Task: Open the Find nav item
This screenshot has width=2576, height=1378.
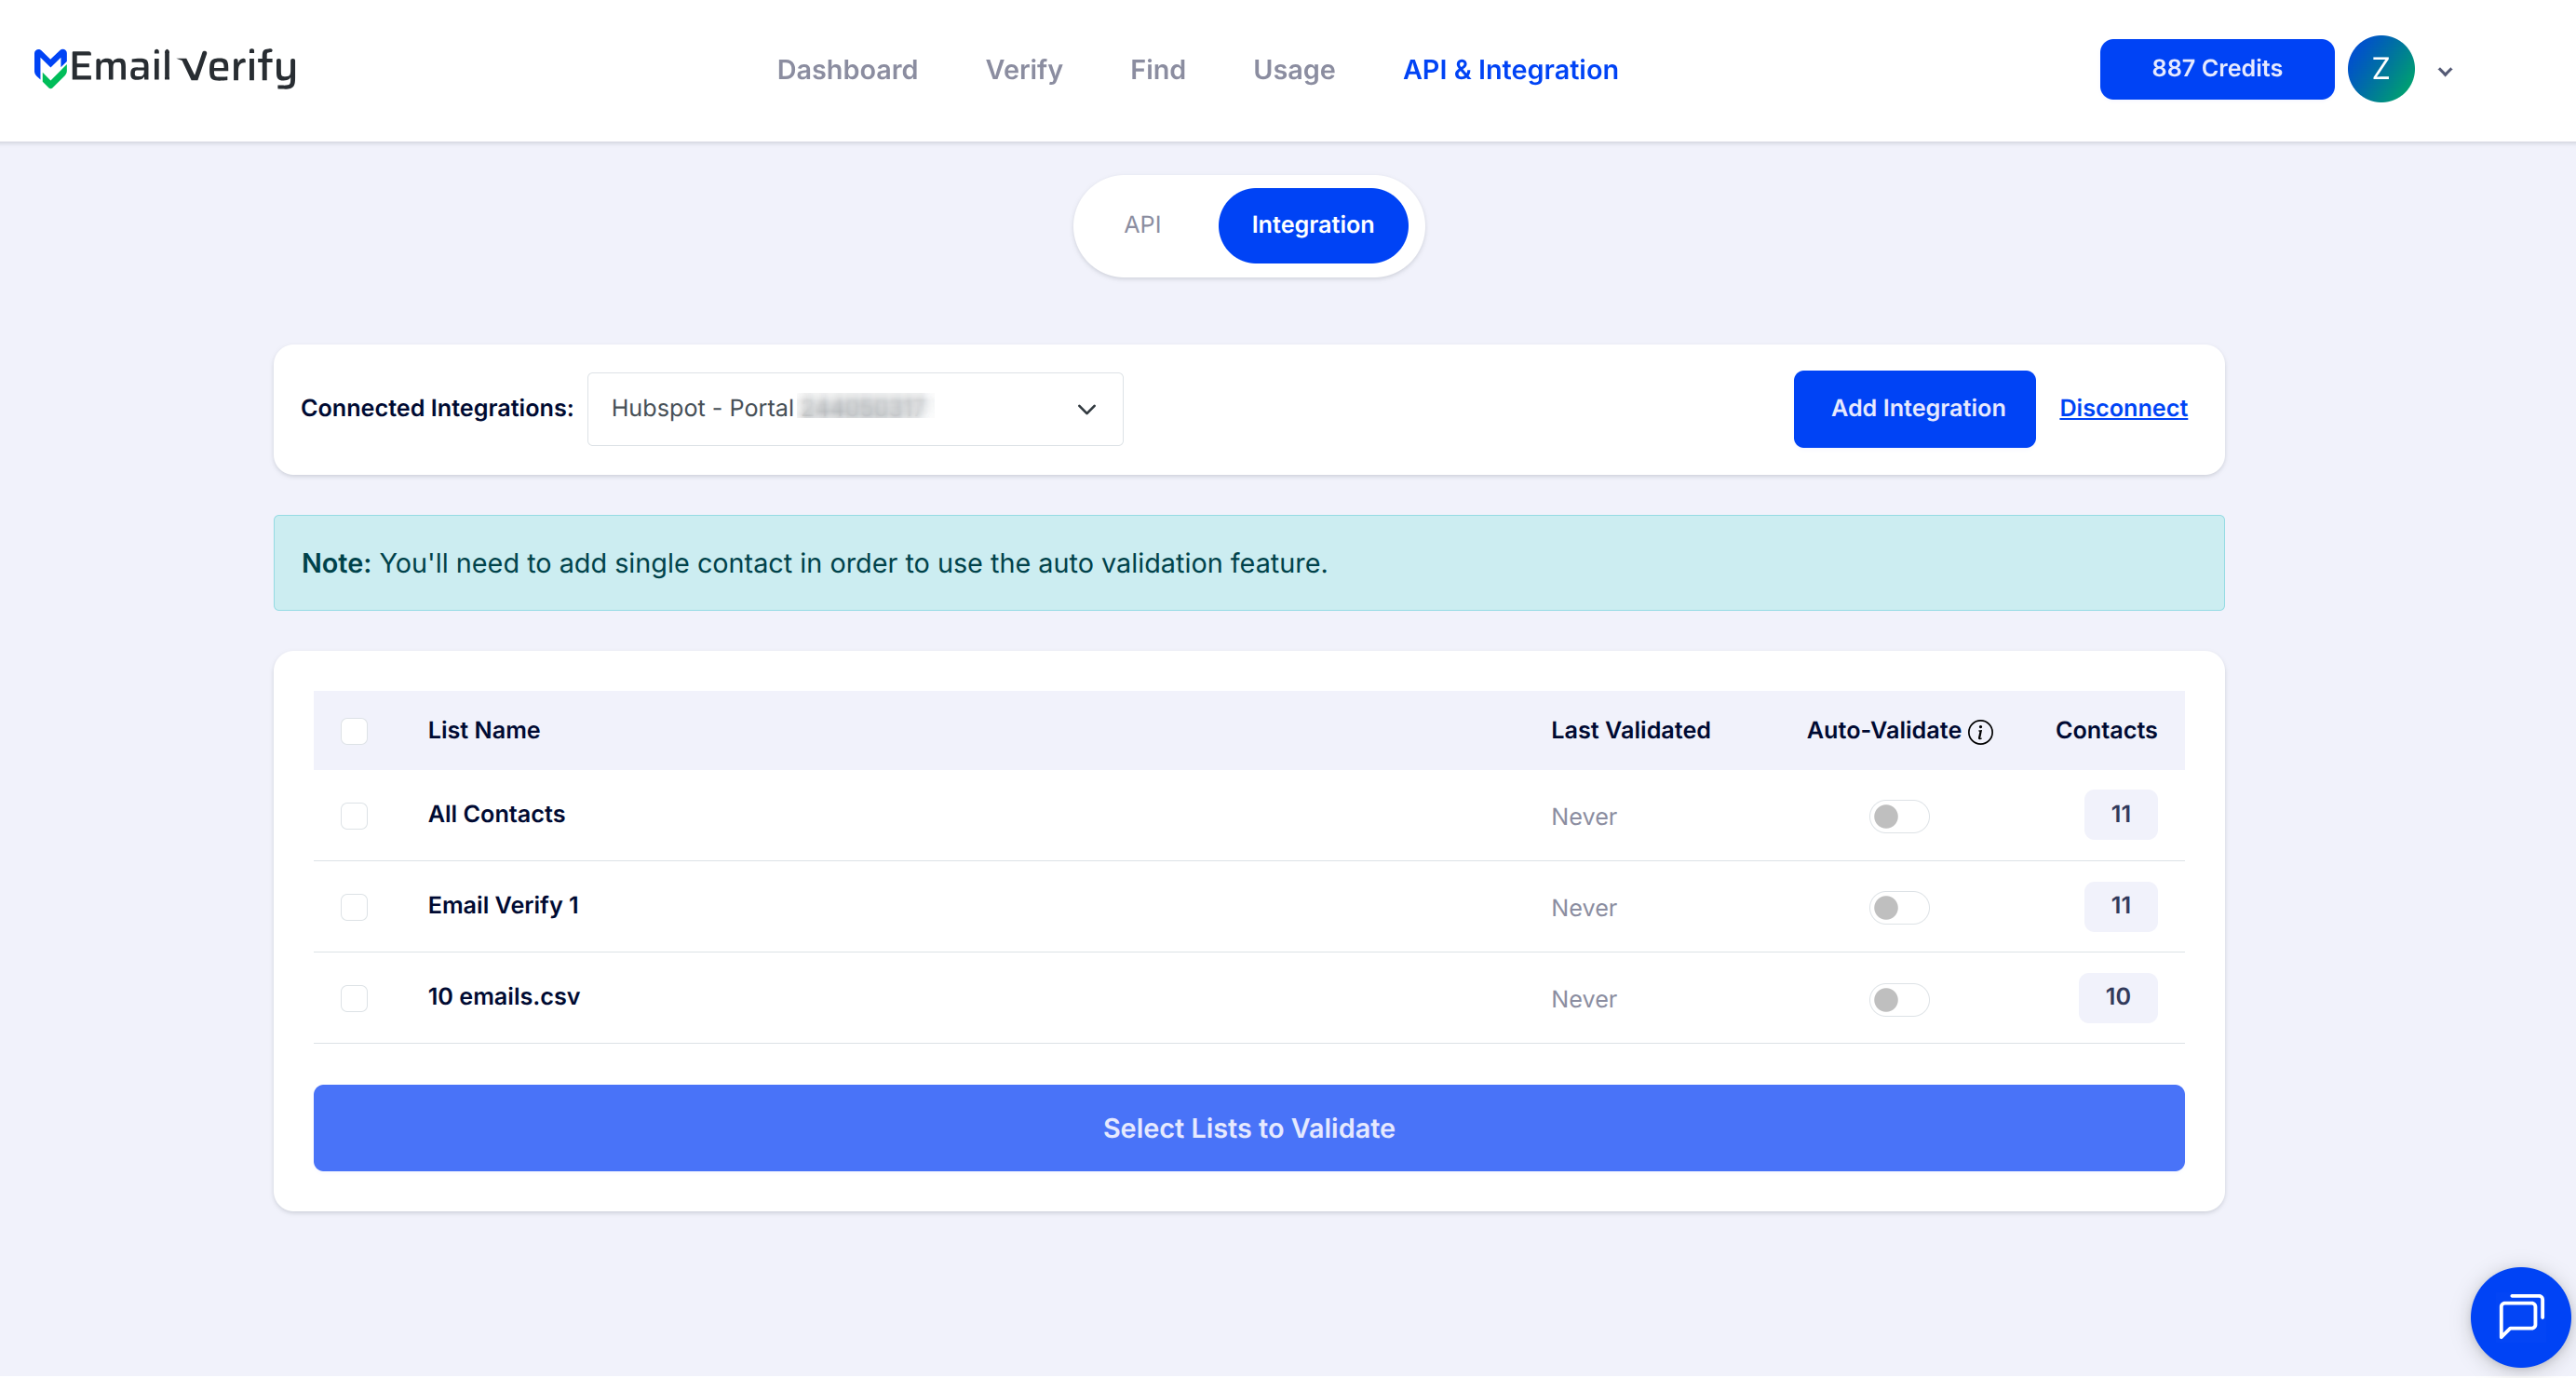Action: (1157, 69)
